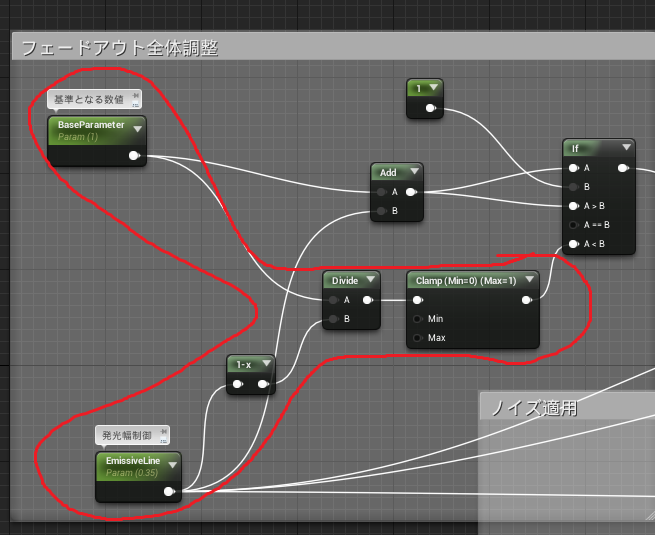Screen dimensions: 655x535
Task: Click the Add node B input pin
Action: 381,211
